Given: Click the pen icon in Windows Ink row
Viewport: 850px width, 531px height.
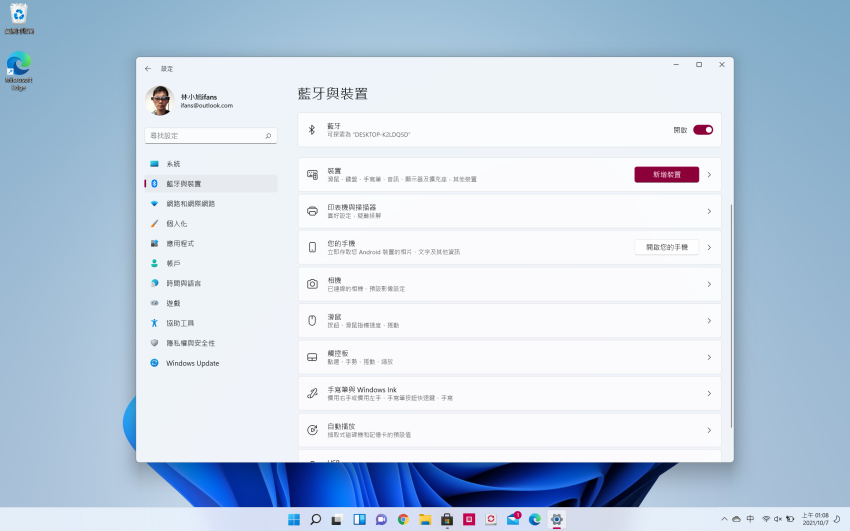Looking at the screenshot, I should coord(312,394).
